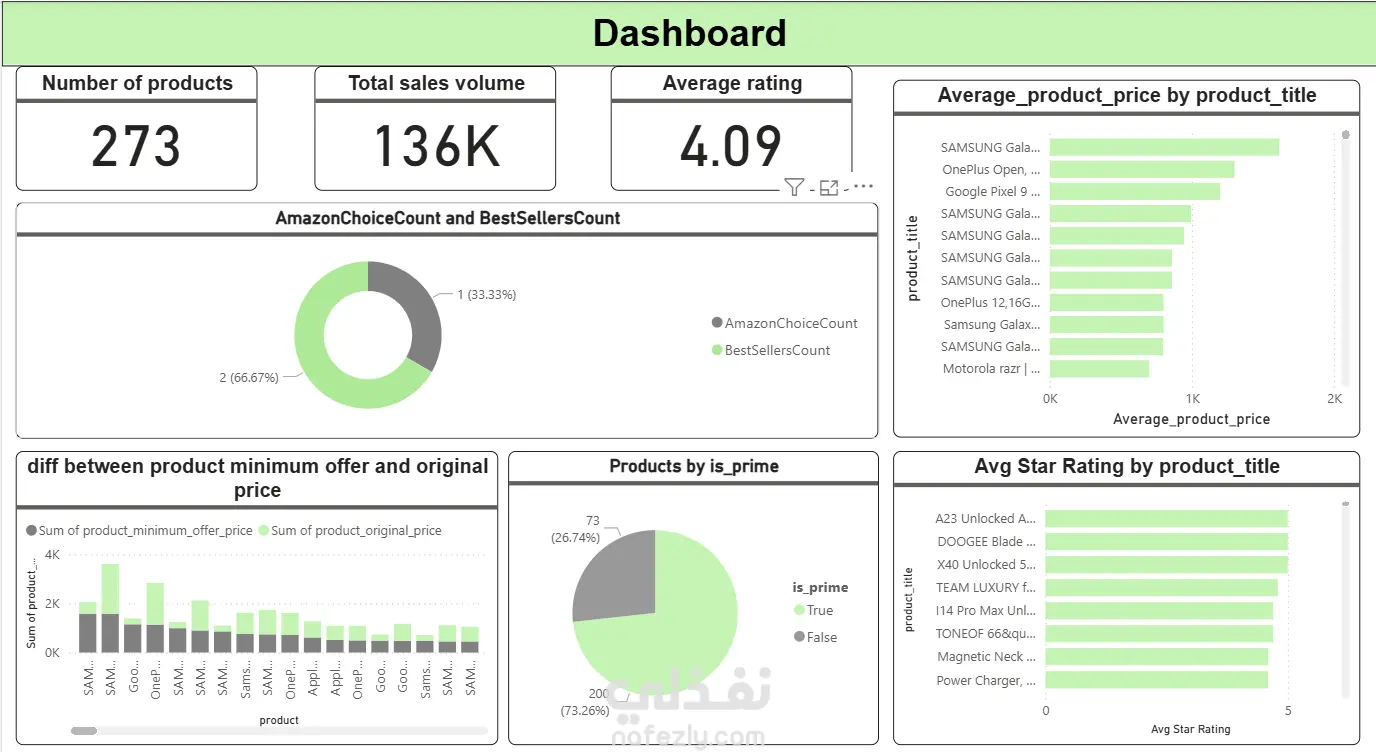Select Sum of product_original_price legend item
The width and height of the screenshot is (1376, 752).
[x=350, y=531]
